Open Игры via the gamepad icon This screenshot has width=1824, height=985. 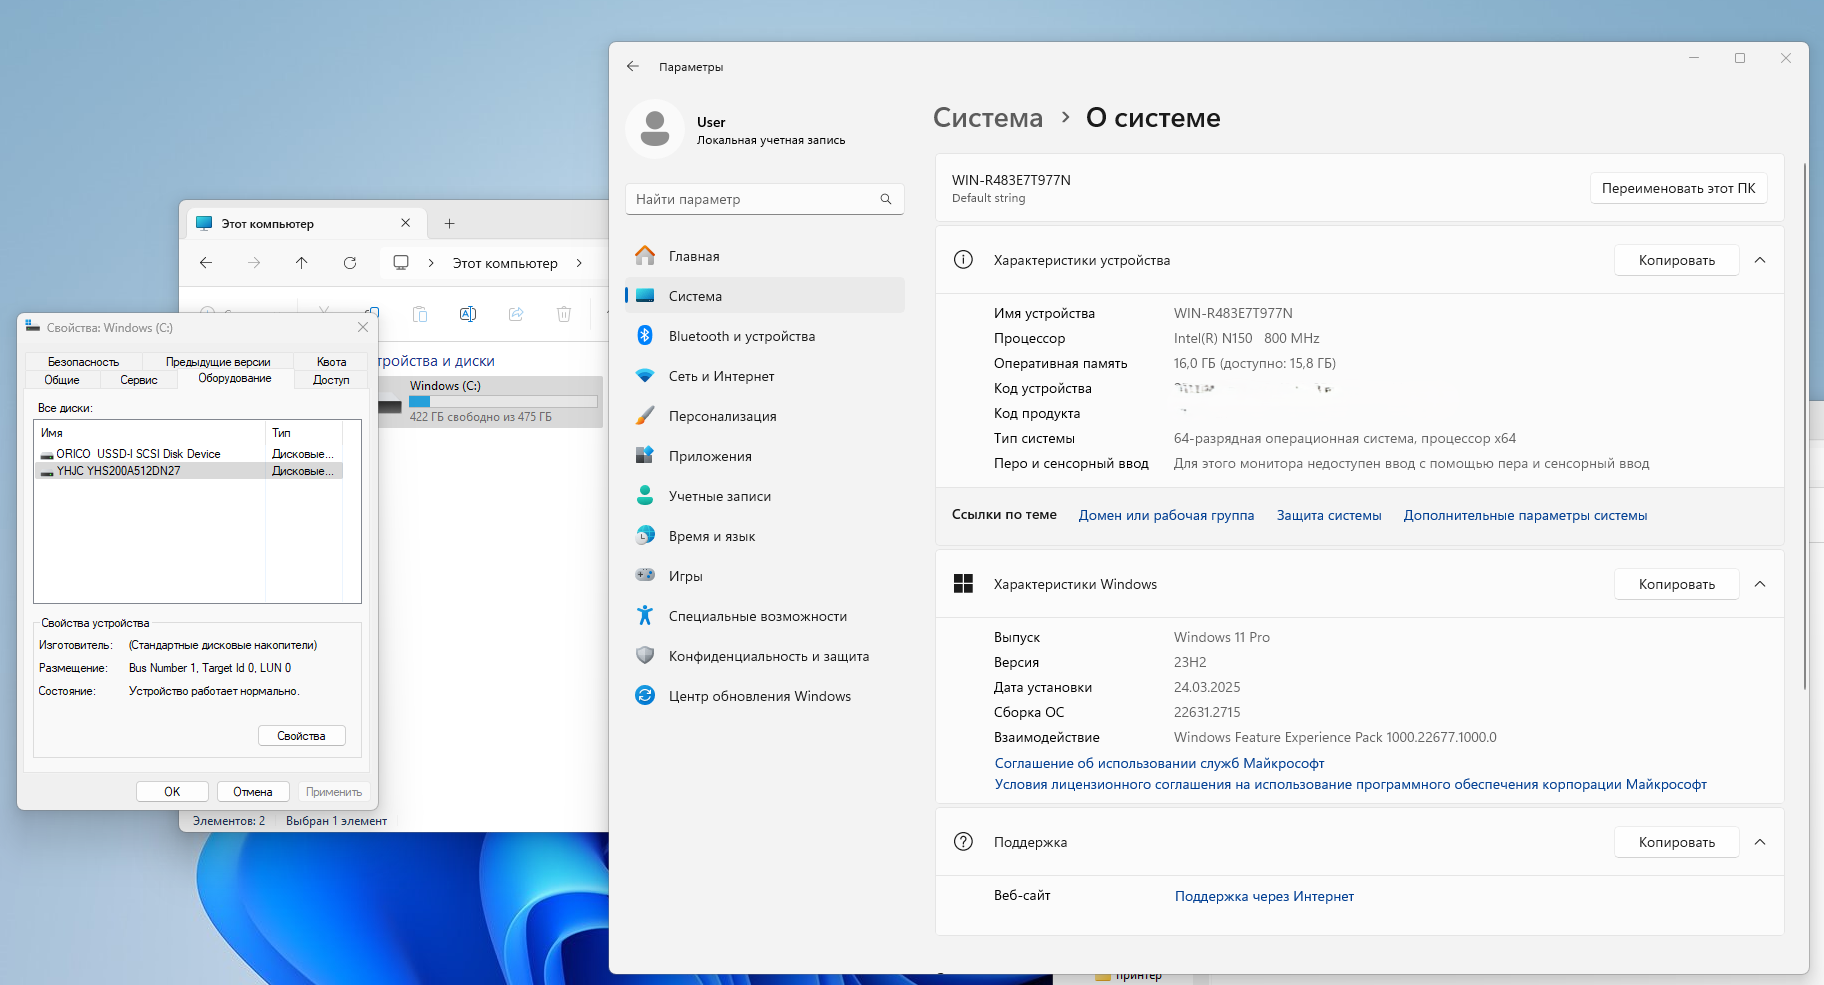(645, 576)
